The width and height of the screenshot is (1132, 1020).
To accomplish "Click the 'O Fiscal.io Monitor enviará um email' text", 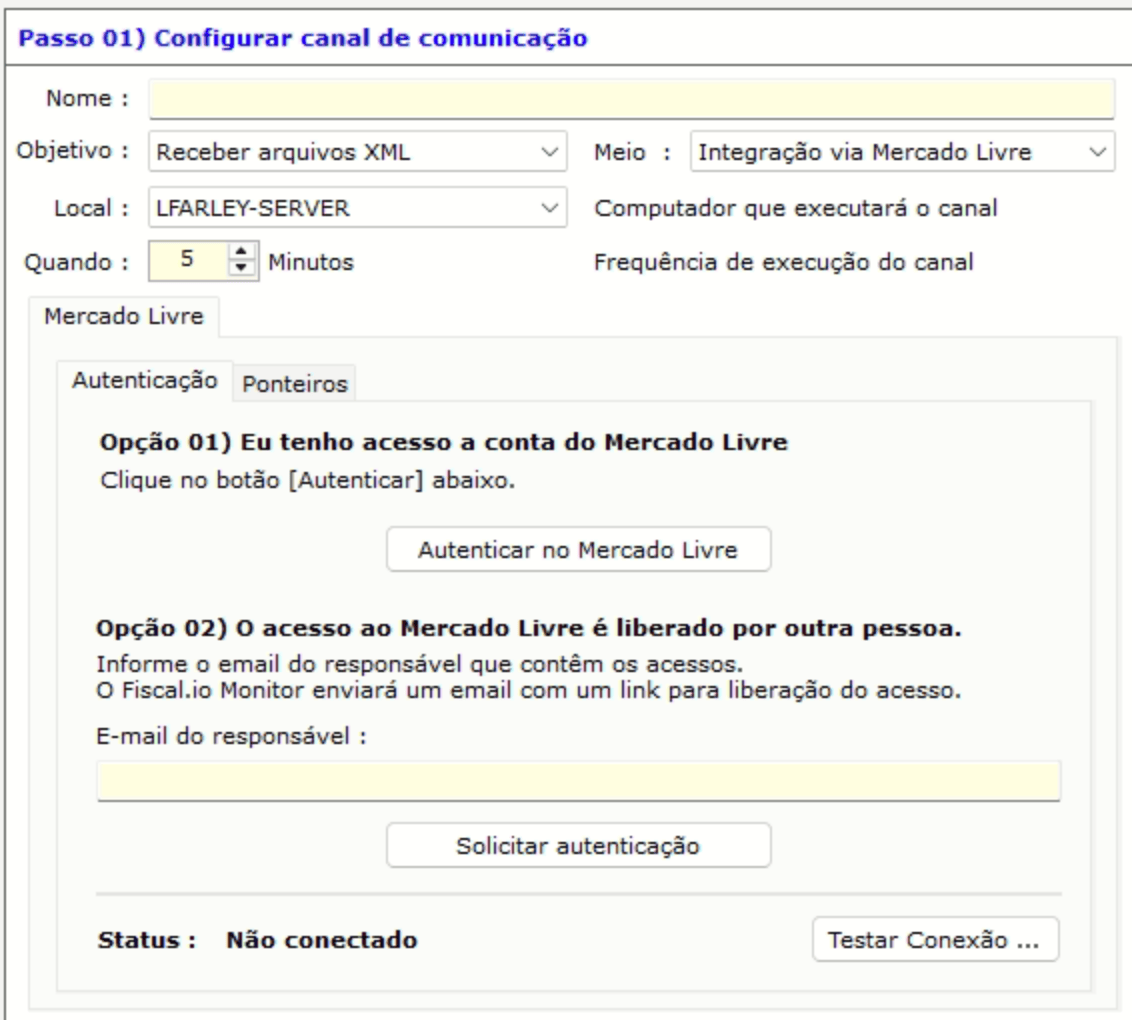I will tap(528, 691).
